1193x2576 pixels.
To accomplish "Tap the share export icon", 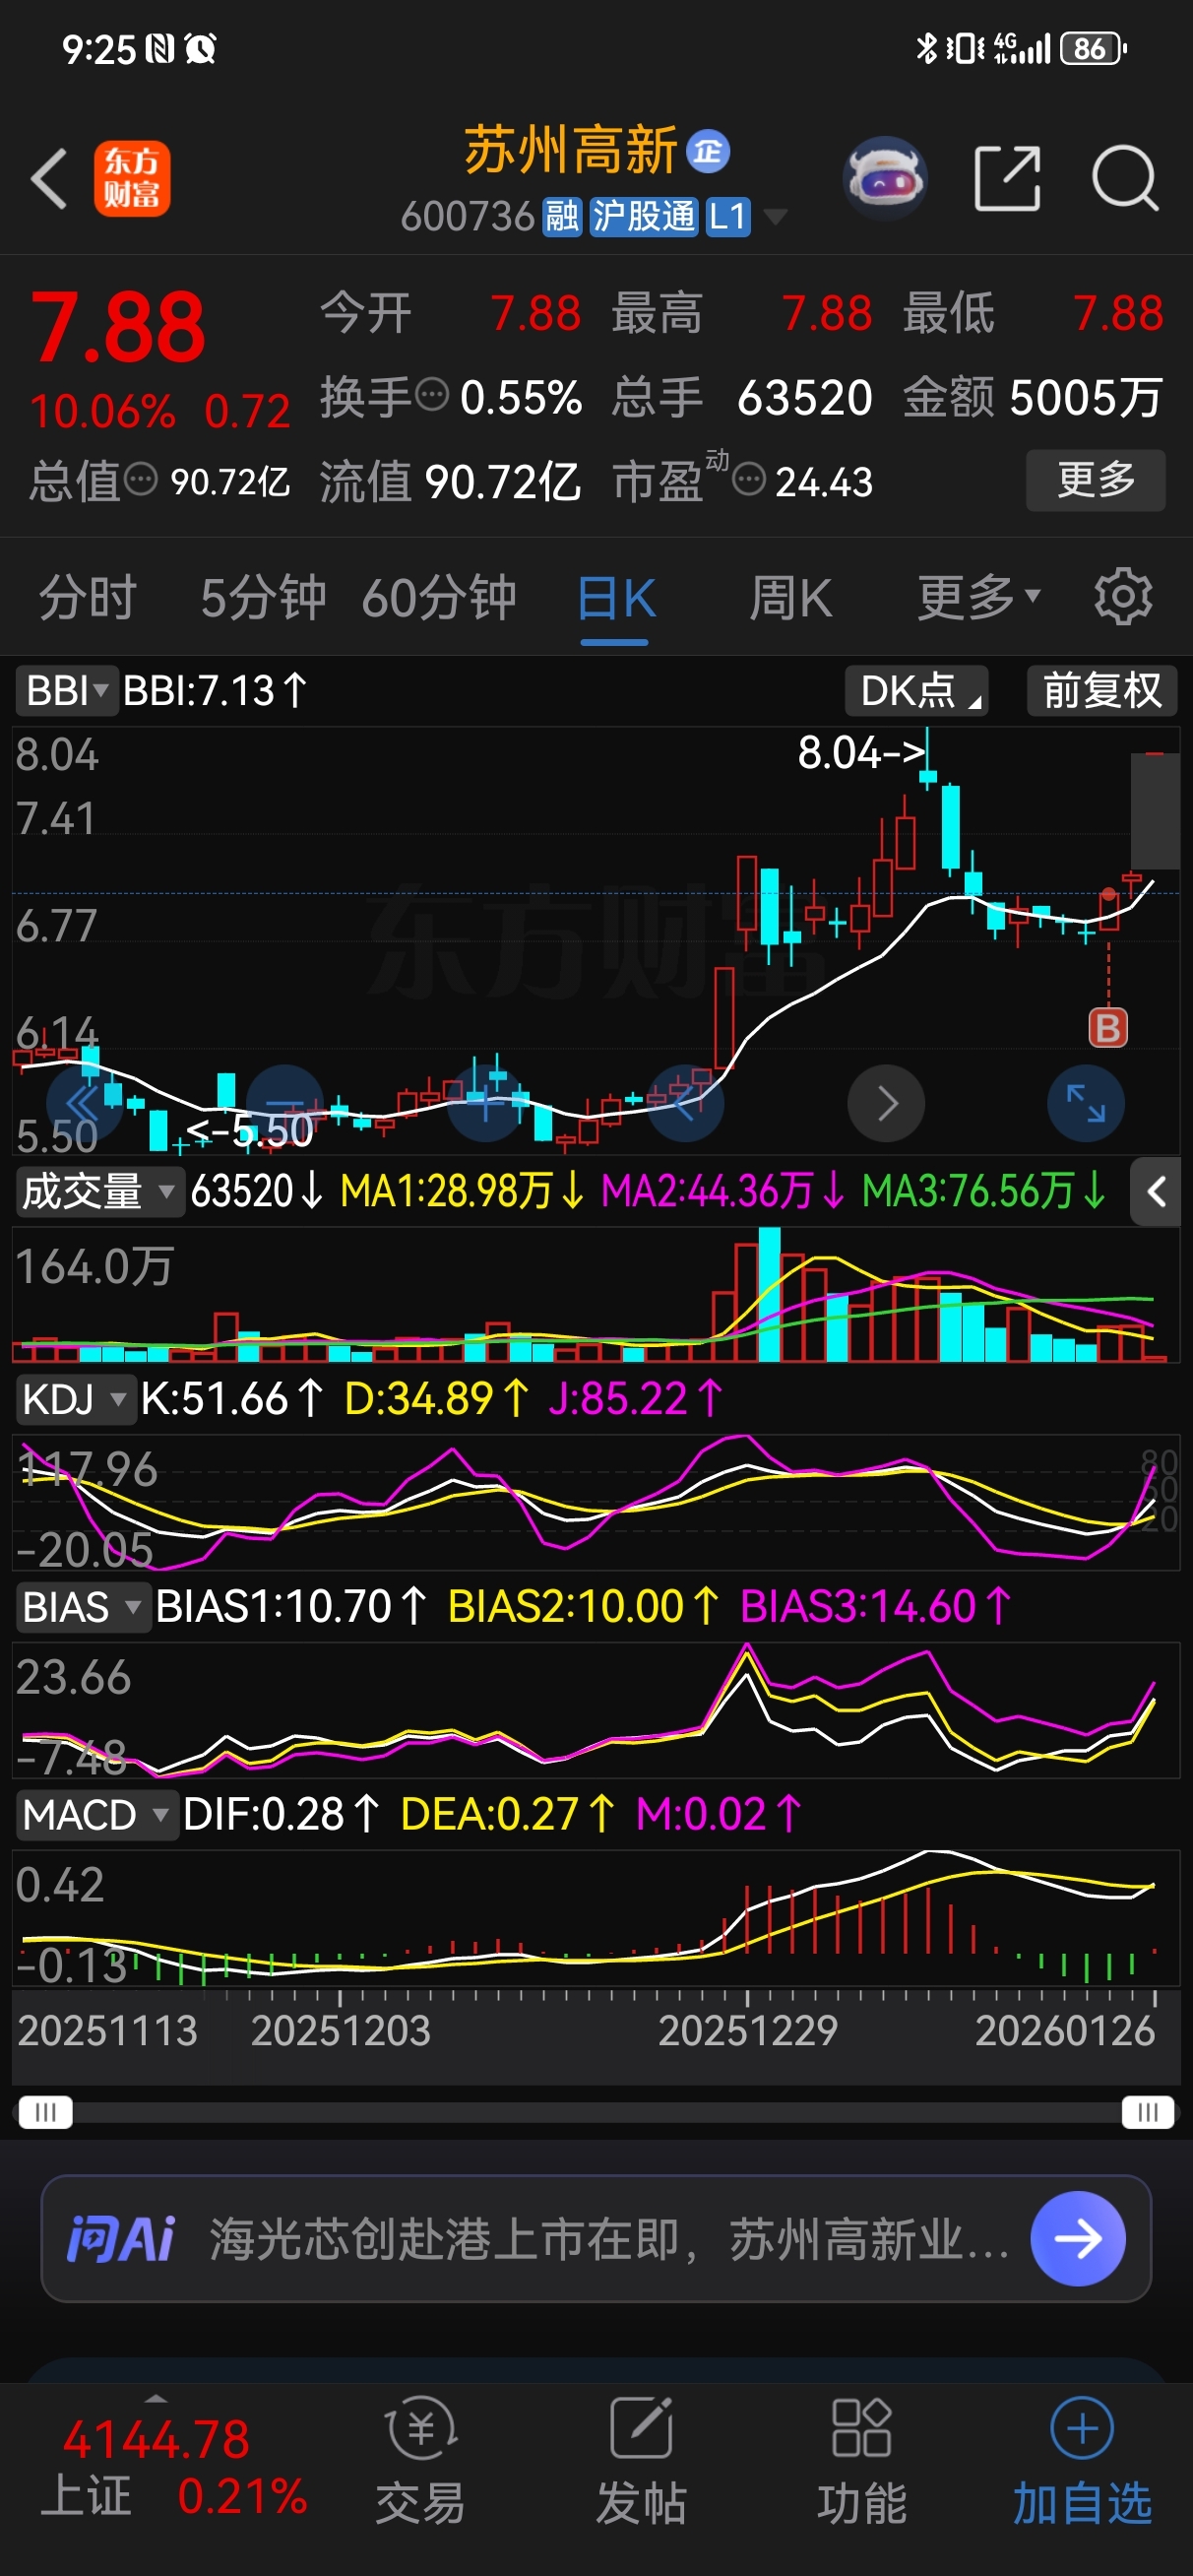I will (1007, 179).
